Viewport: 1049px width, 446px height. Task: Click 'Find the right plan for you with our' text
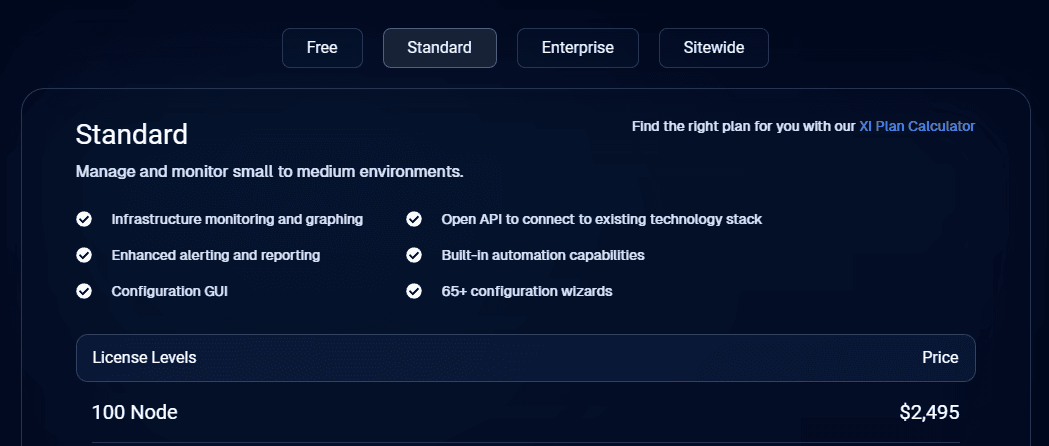point(744,126)
